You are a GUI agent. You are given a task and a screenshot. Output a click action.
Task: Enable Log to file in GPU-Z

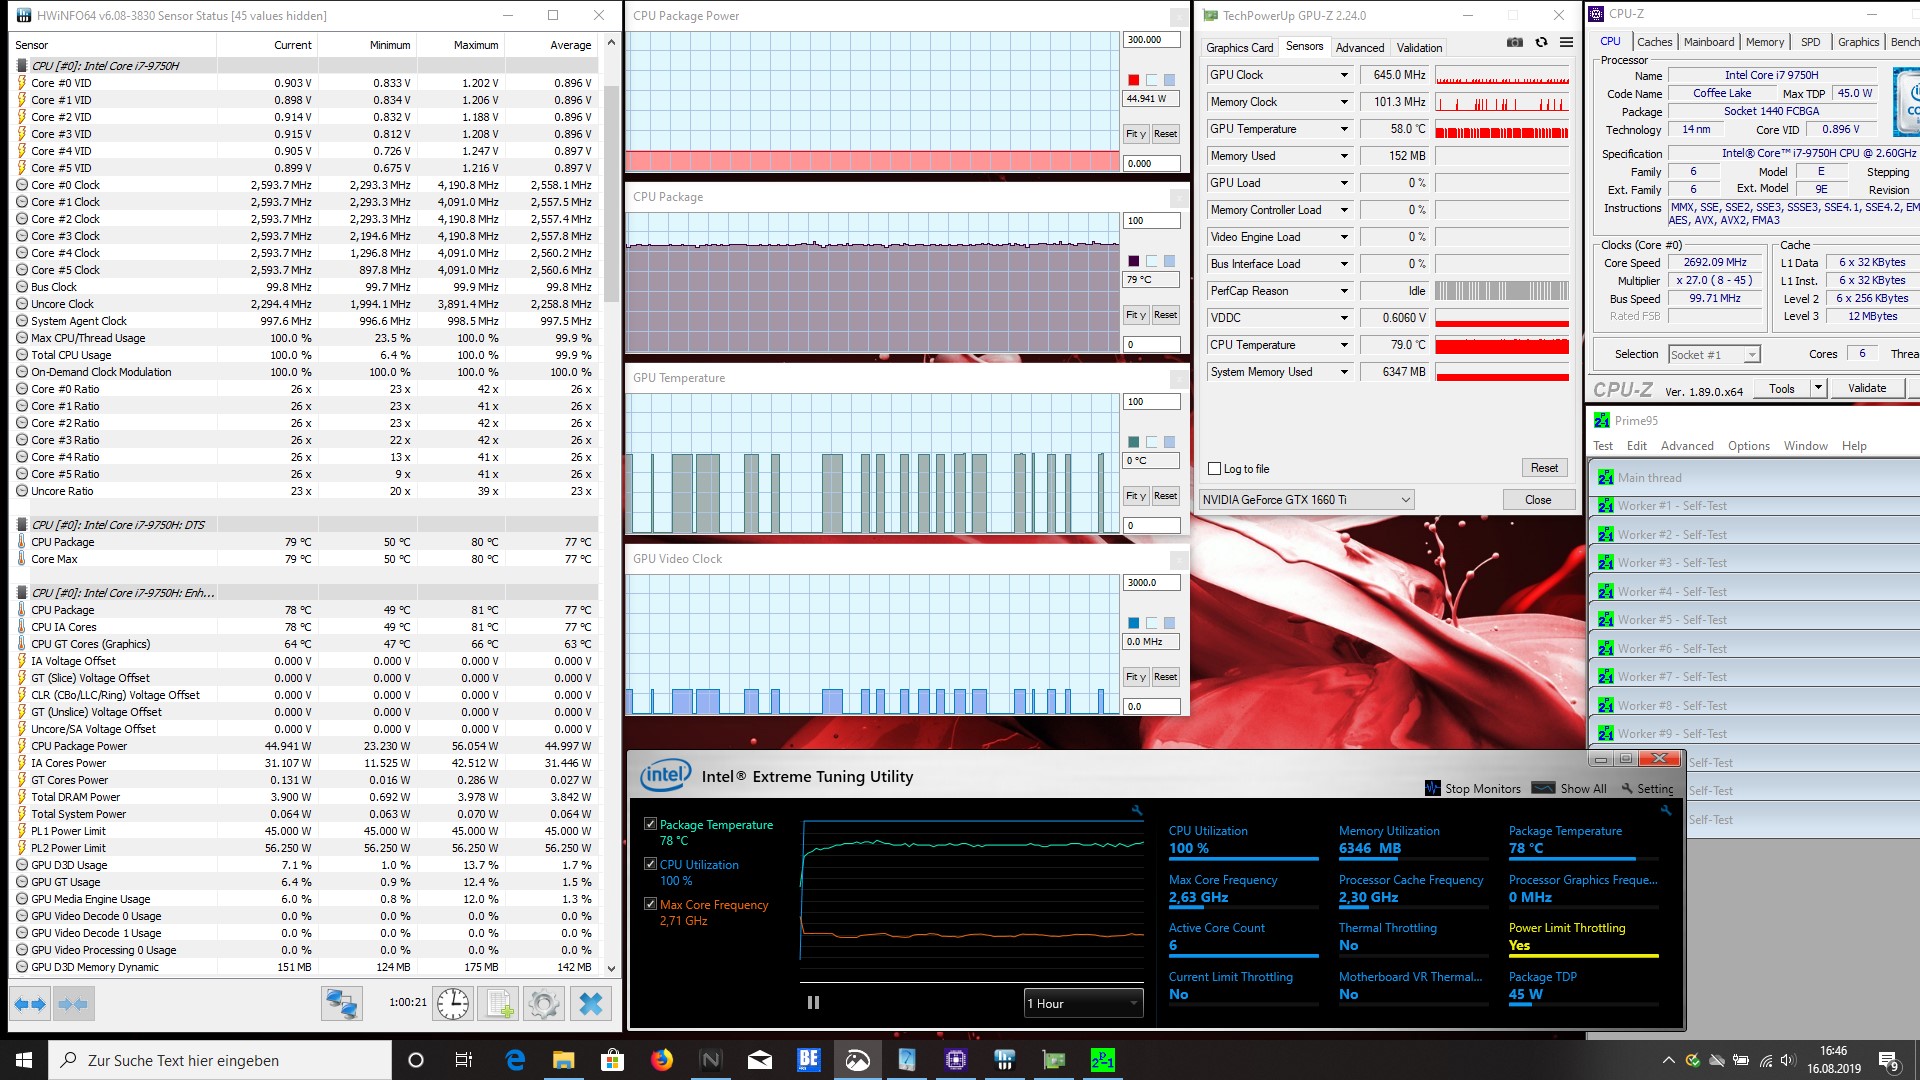tap(1215, 468)
